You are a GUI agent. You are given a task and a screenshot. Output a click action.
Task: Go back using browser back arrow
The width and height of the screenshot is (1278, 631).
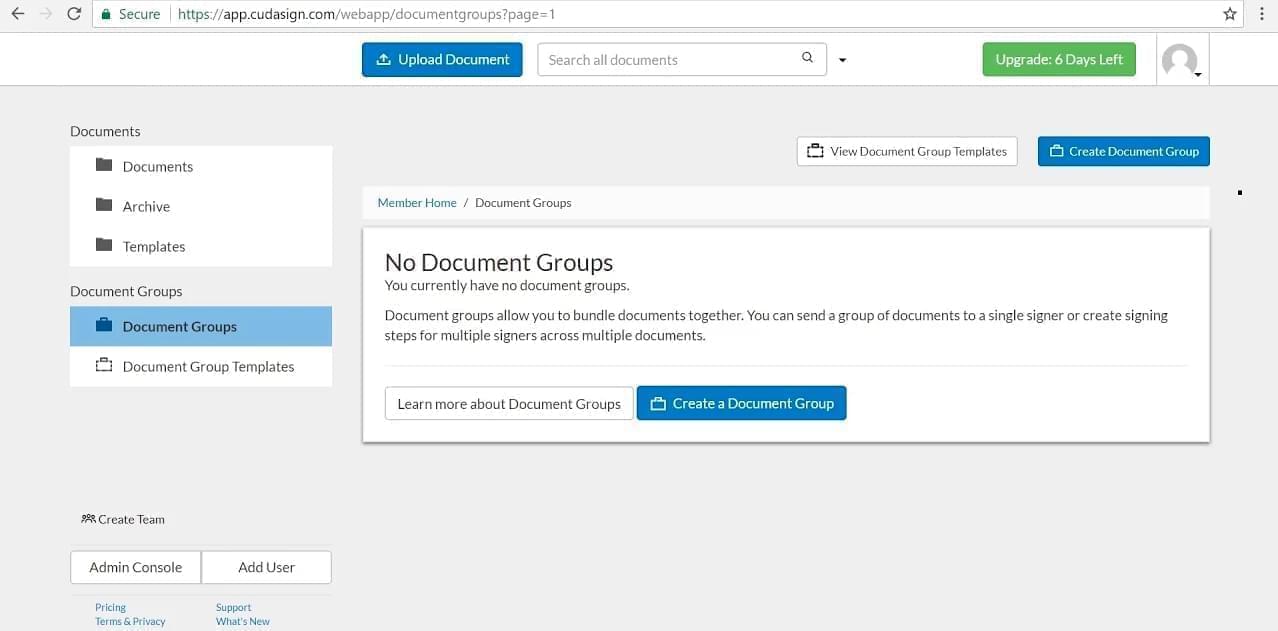(17, 14)
